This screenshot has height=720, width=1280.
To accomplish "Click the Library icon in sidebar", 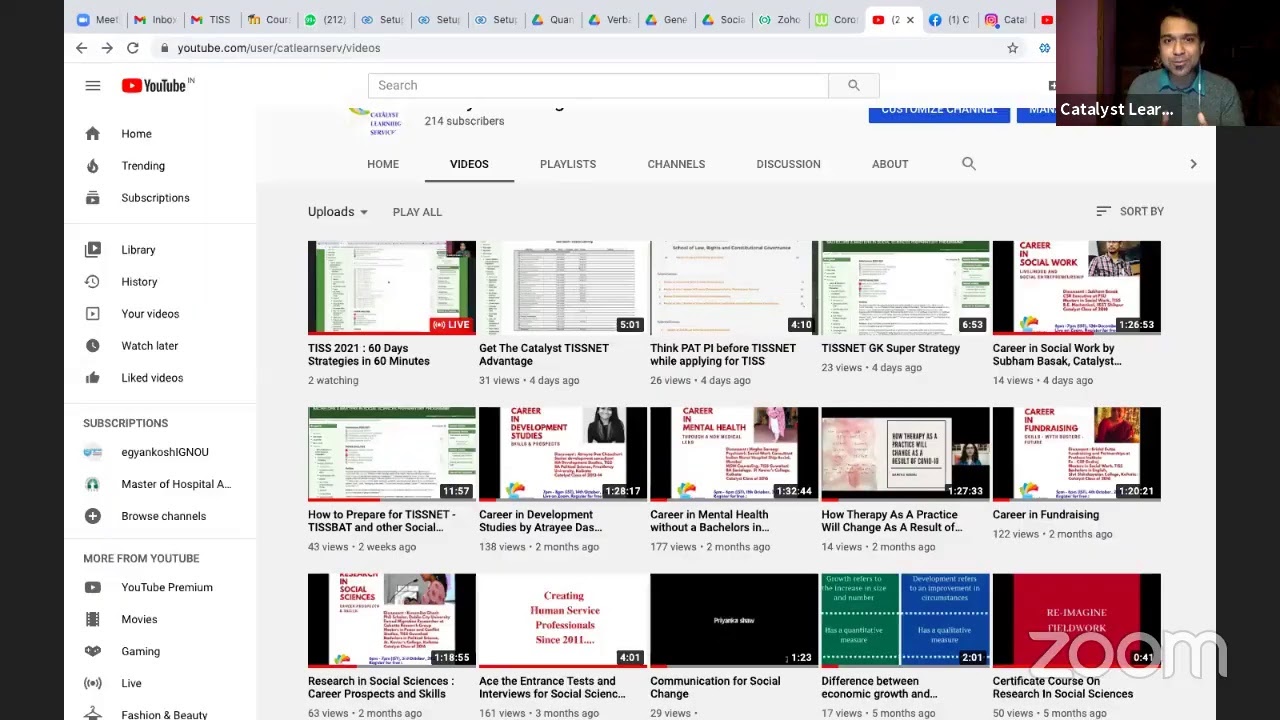I will pos(93,250).
